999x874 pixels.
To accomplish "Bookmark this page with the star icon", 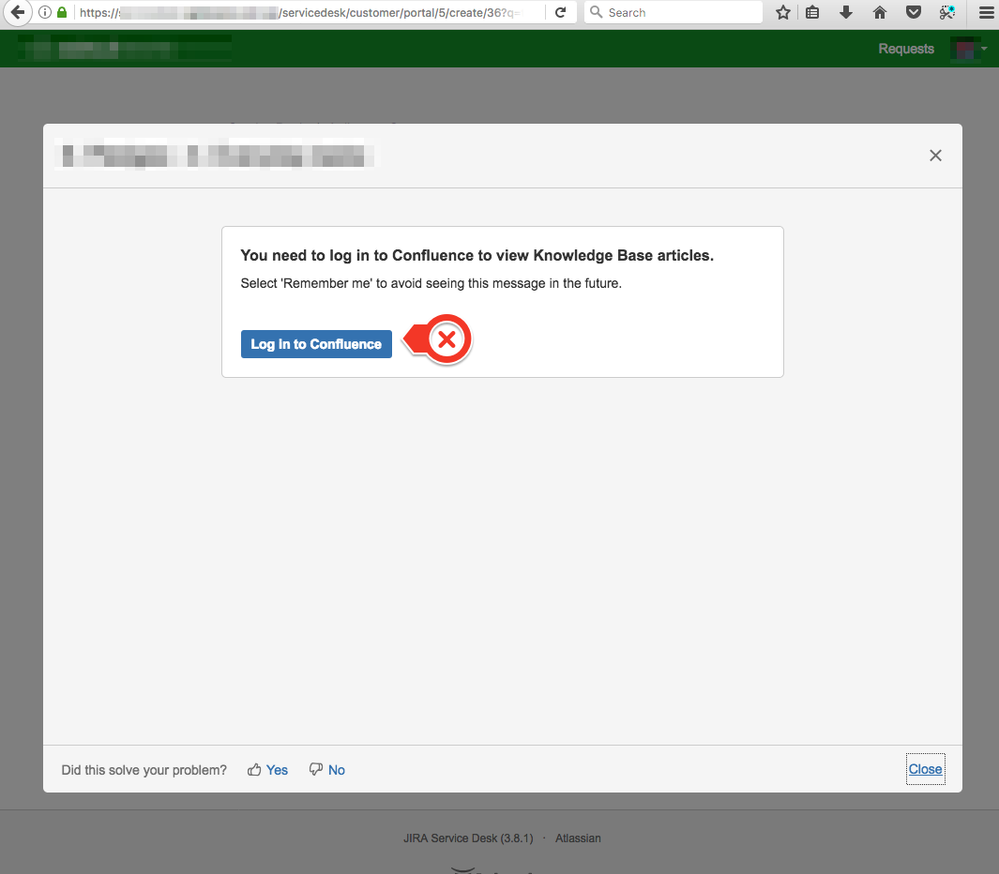I will coord(783,12).
